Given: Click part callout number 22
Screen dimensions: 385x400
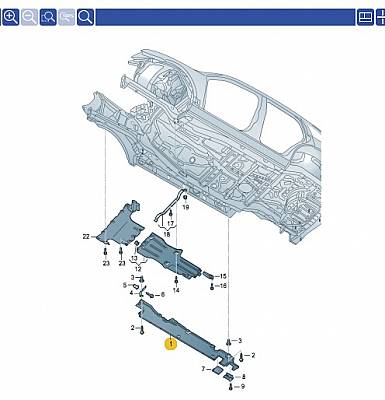Looking at the screenshot, I should (x=86, y=237).
